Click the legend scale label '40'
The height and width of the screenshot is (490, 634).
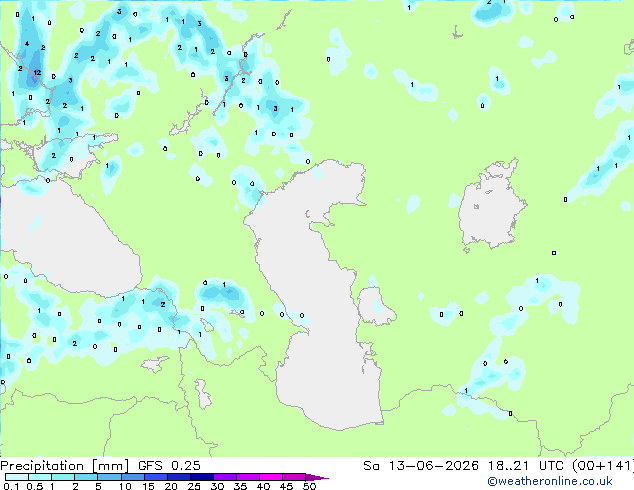tap(263, 486)
